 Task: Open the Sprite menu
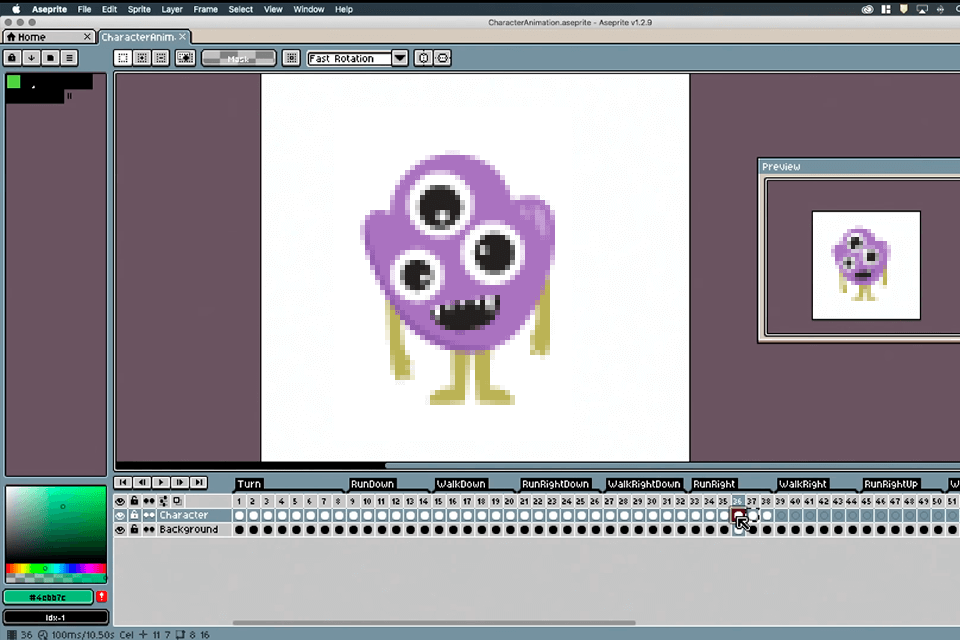pyautogui.click(x=139, y=9)
